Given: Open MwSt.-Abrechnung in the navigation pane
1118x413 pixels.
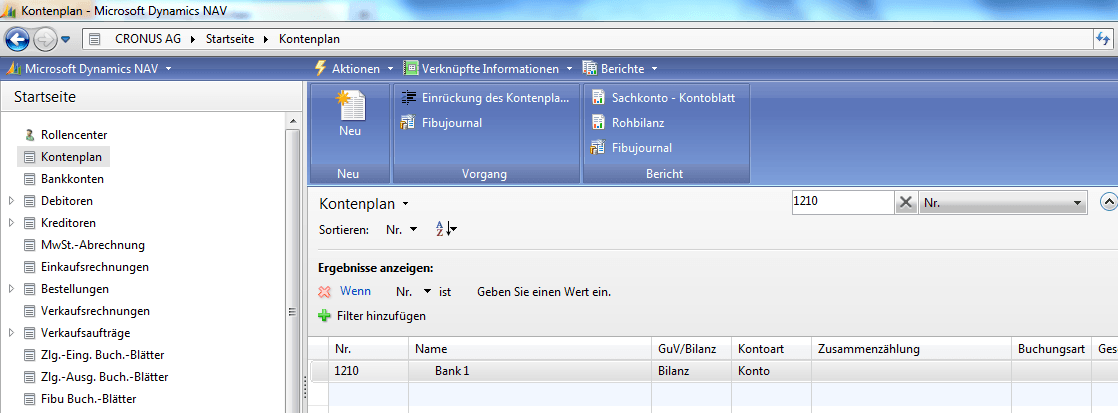Looking at the screenshot, I should click(x=93, y=245).
